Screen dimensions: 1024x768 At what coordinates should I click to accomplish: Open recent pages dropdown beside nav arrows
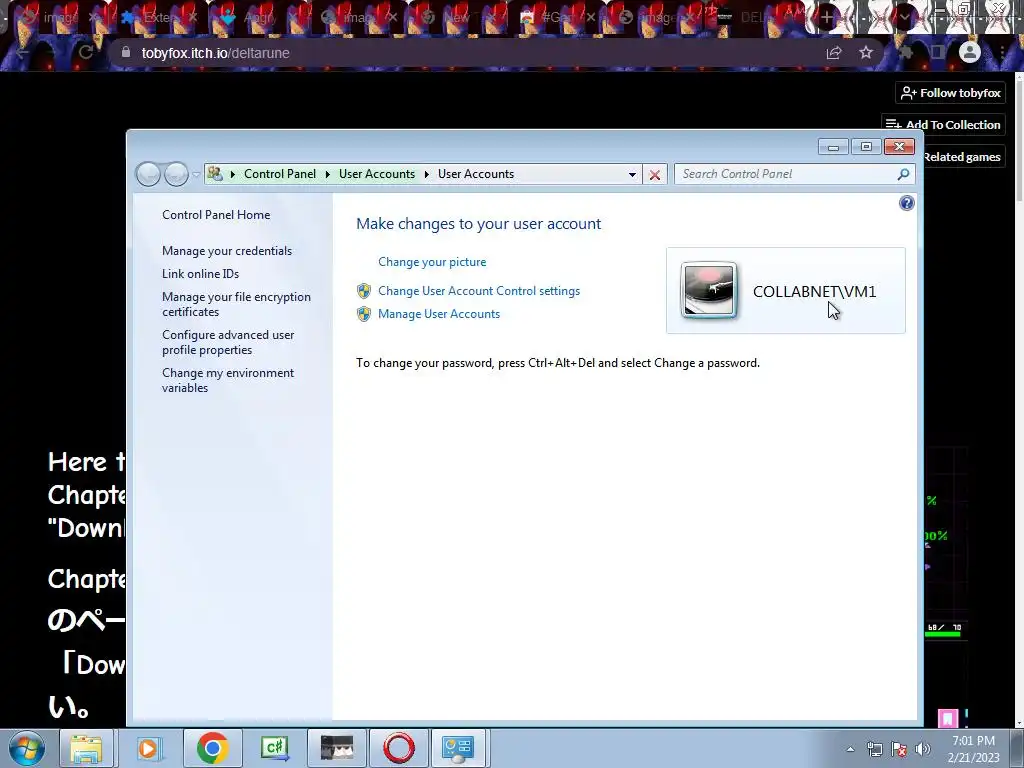click(196, 175)
